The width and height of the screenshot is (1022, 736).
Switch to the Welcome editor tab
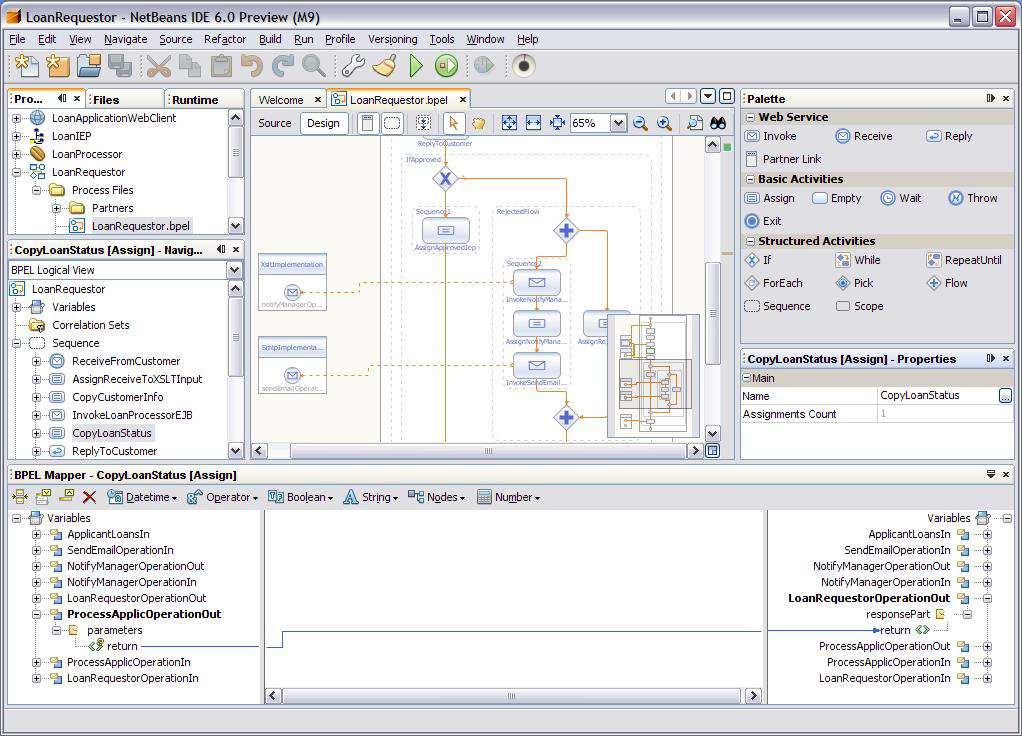tap(281, 100)
